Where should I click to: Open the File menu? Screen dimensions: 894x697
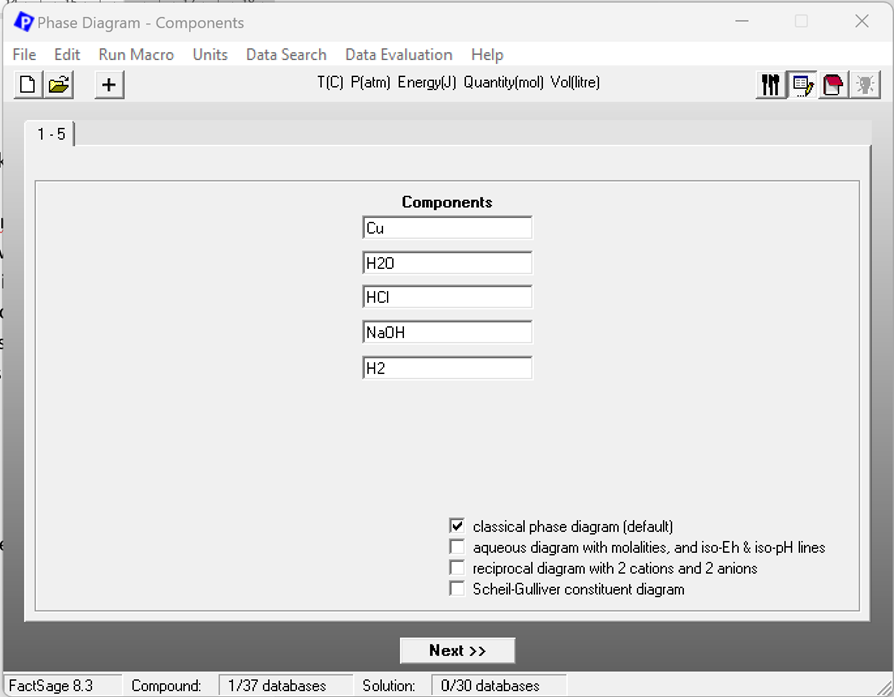pos(24,54)
